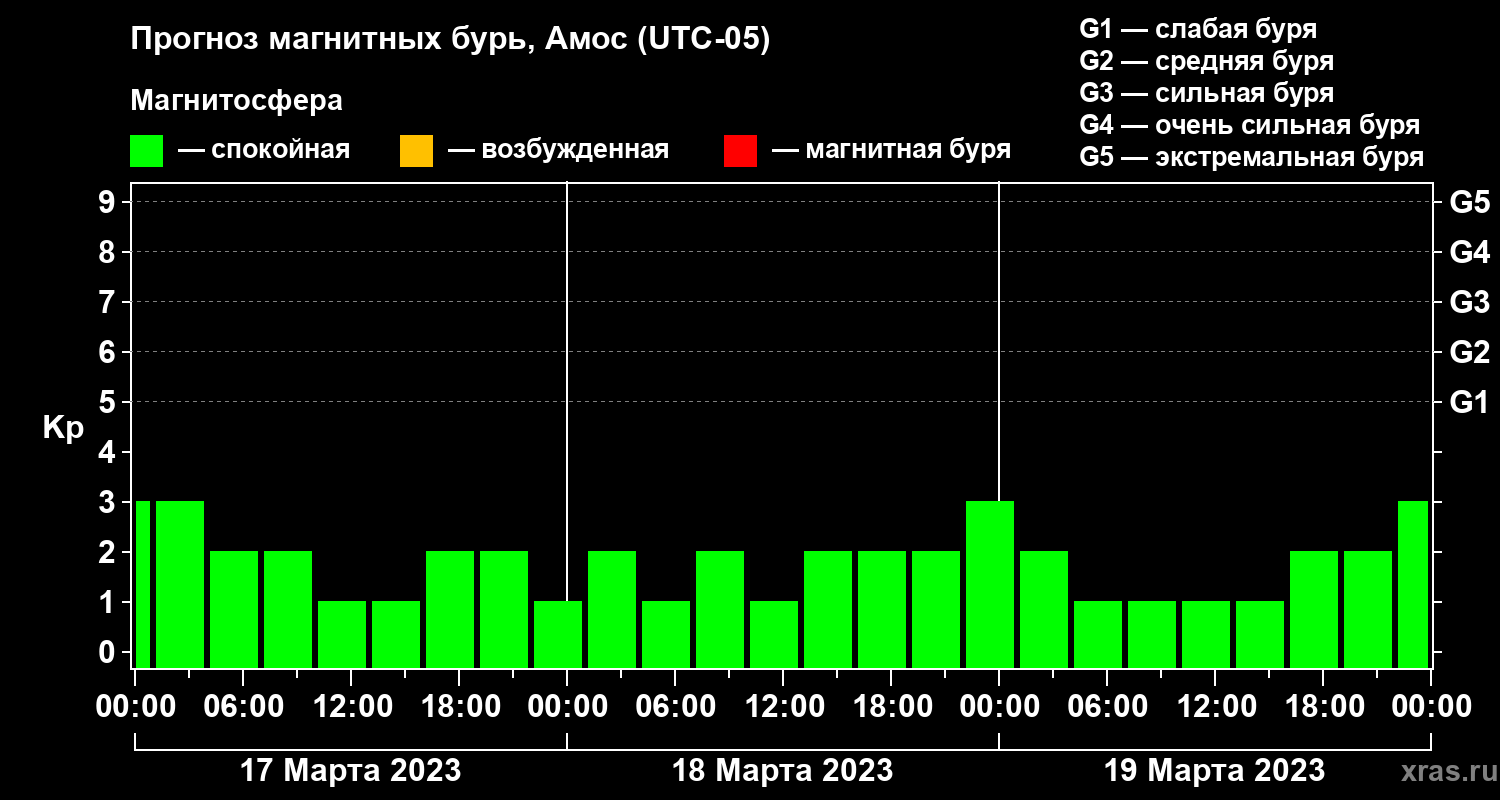Click the 'G2 — средняя буря' legend line
The width and height of the screenshot is (1500, 800).
(1206, 61)
